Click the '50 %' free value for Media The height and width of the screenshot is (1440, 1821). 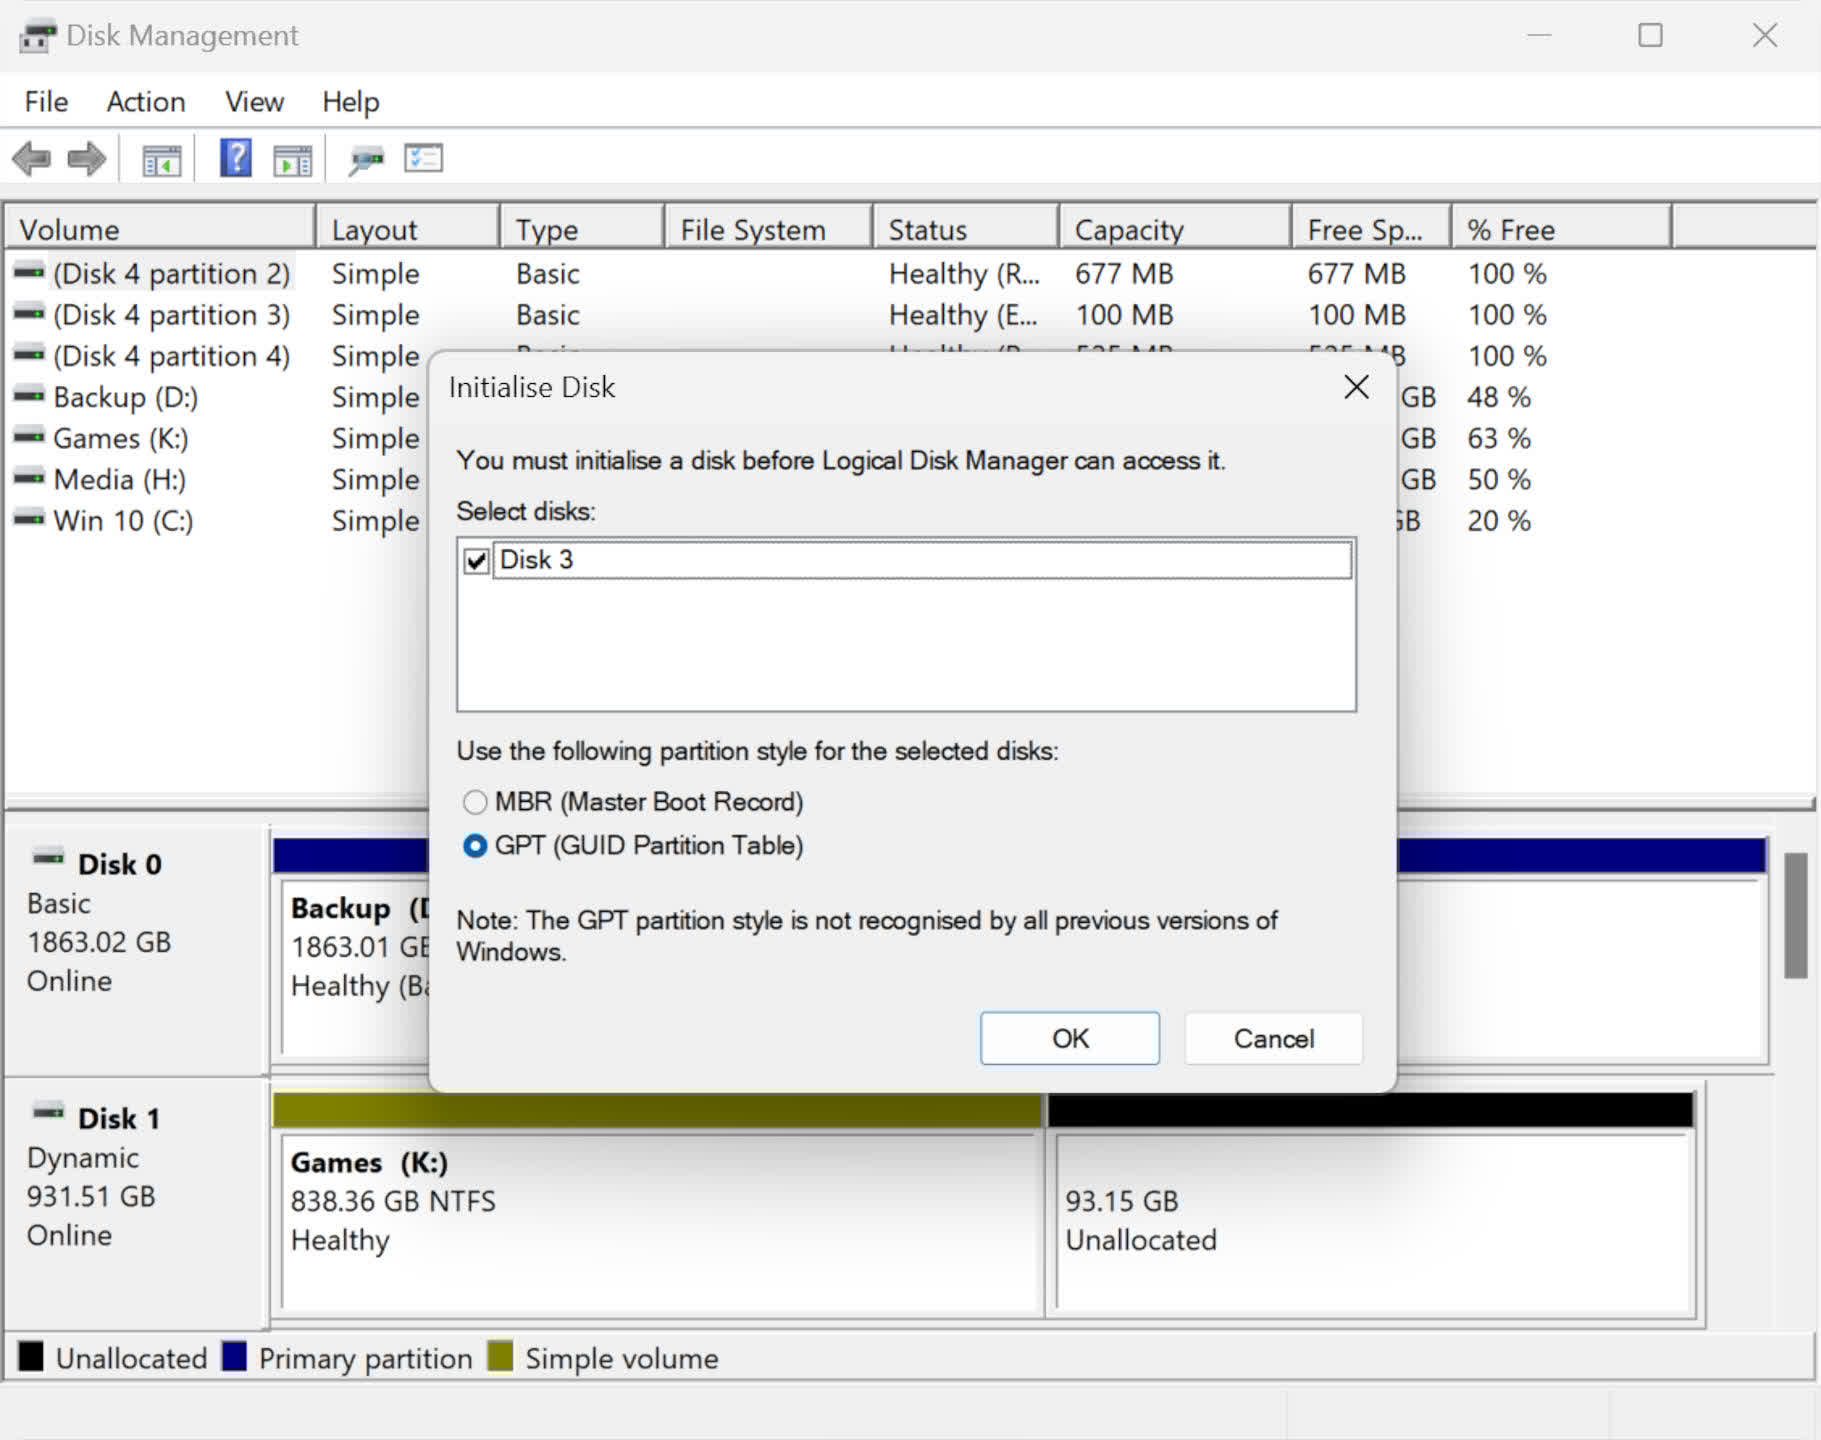(1499, 479)
